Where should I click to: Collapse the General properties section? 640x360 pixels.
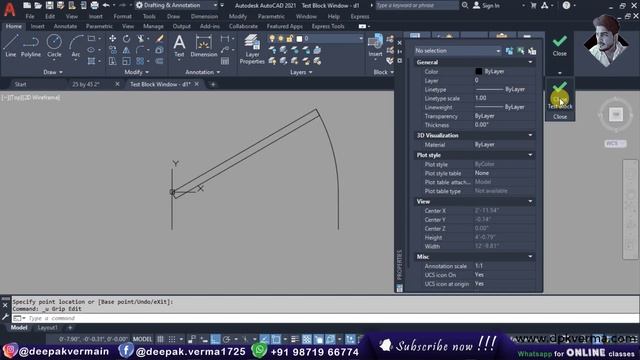click(530, 62)
